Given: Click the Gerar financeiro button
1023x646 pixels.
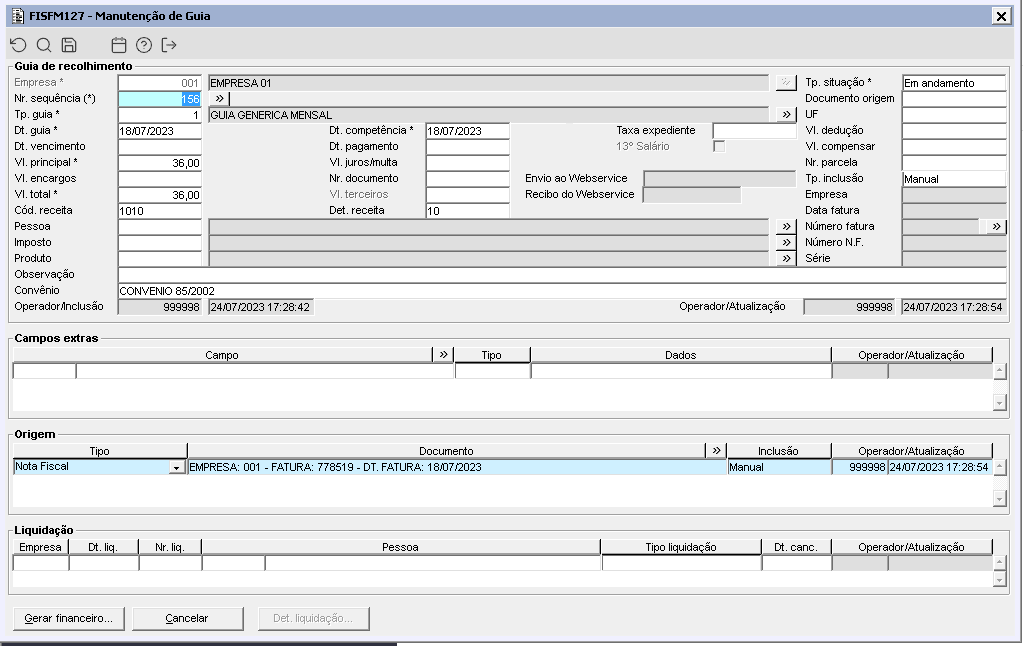Looking at the screenshot, I should (69, 618).
